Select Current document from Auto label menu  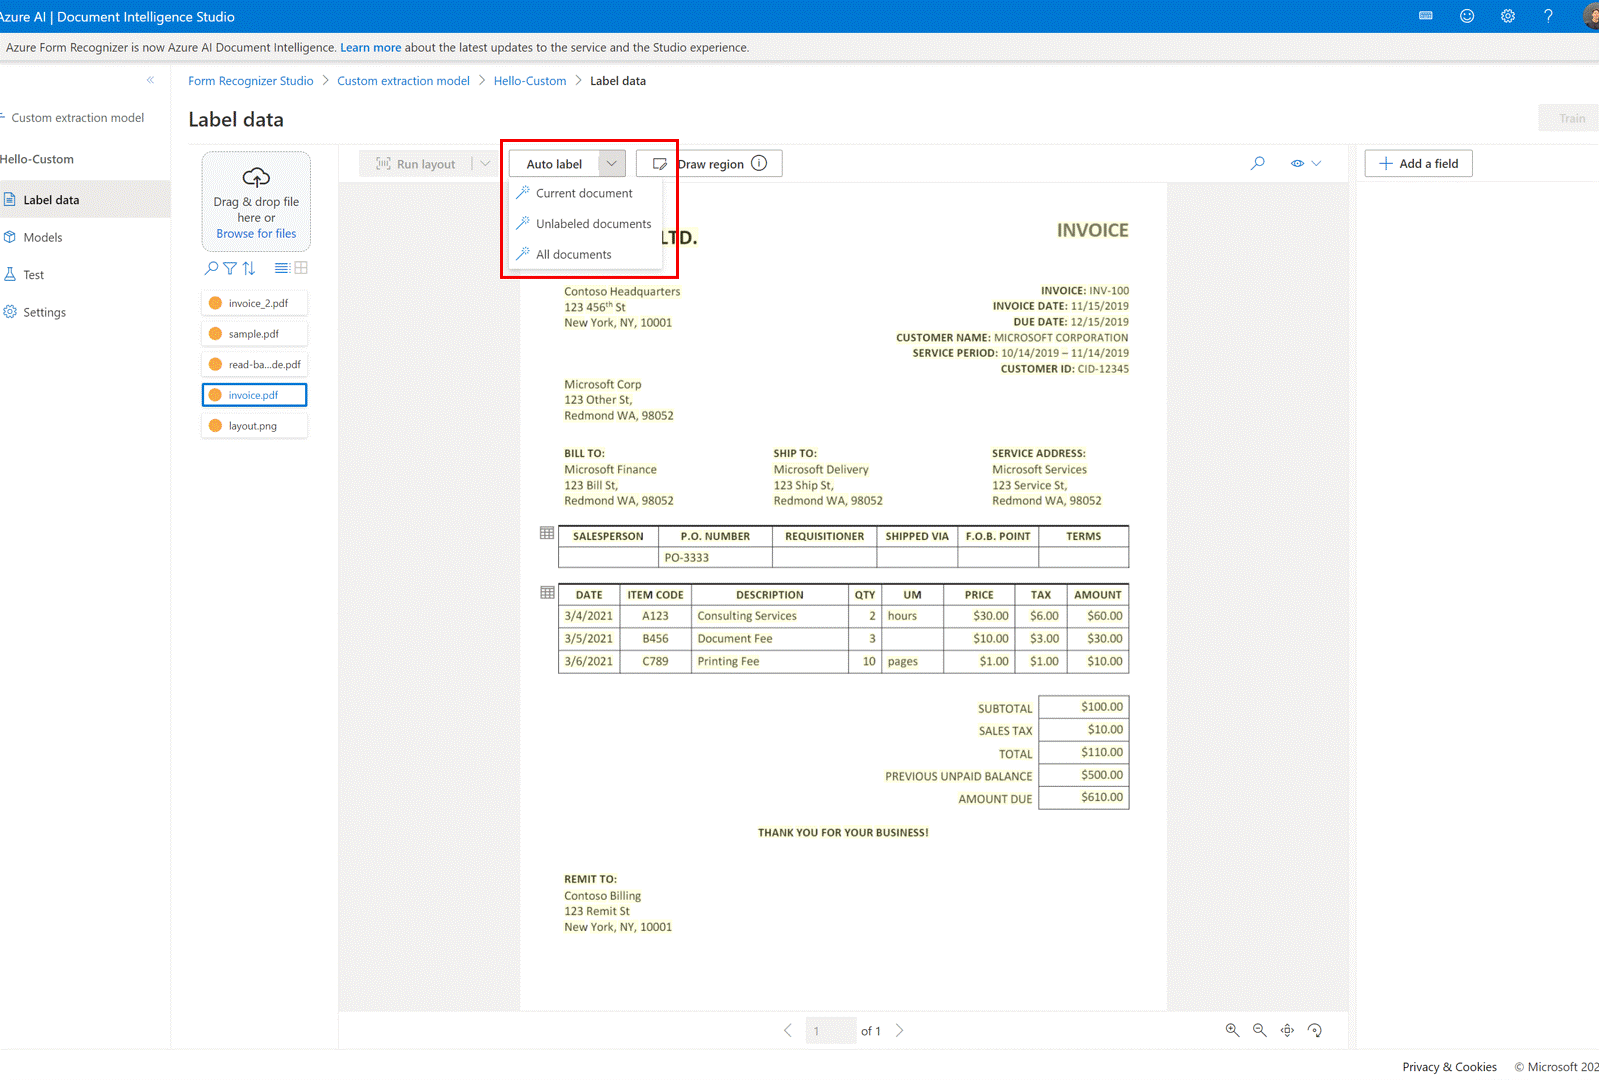(584, 194)
